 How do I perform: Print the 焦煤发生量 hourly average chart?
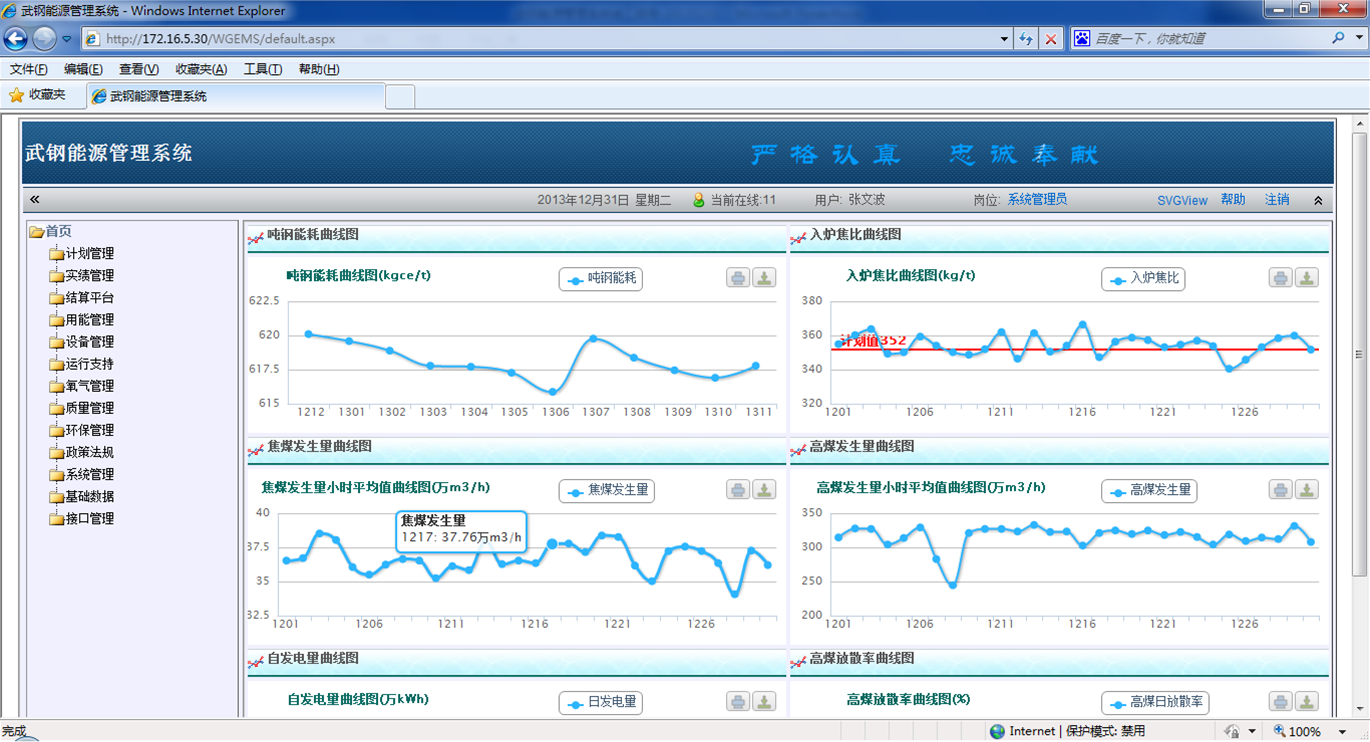738,490
